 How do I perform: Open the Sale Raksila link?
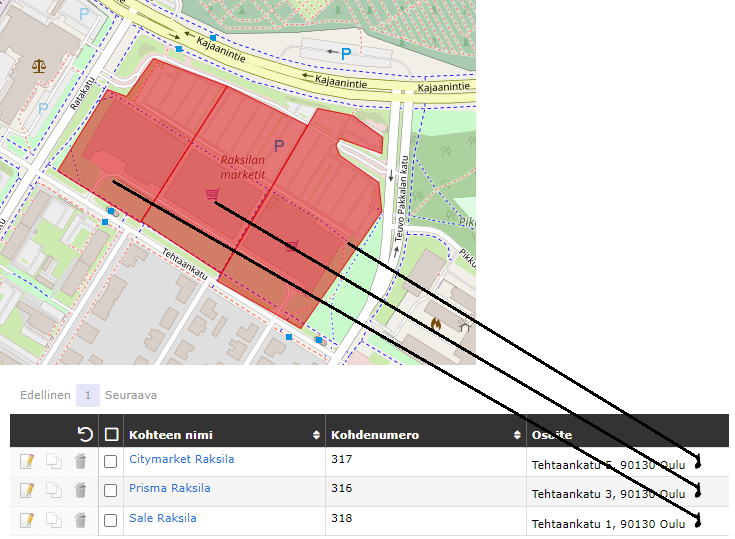(x=162, y=518)
